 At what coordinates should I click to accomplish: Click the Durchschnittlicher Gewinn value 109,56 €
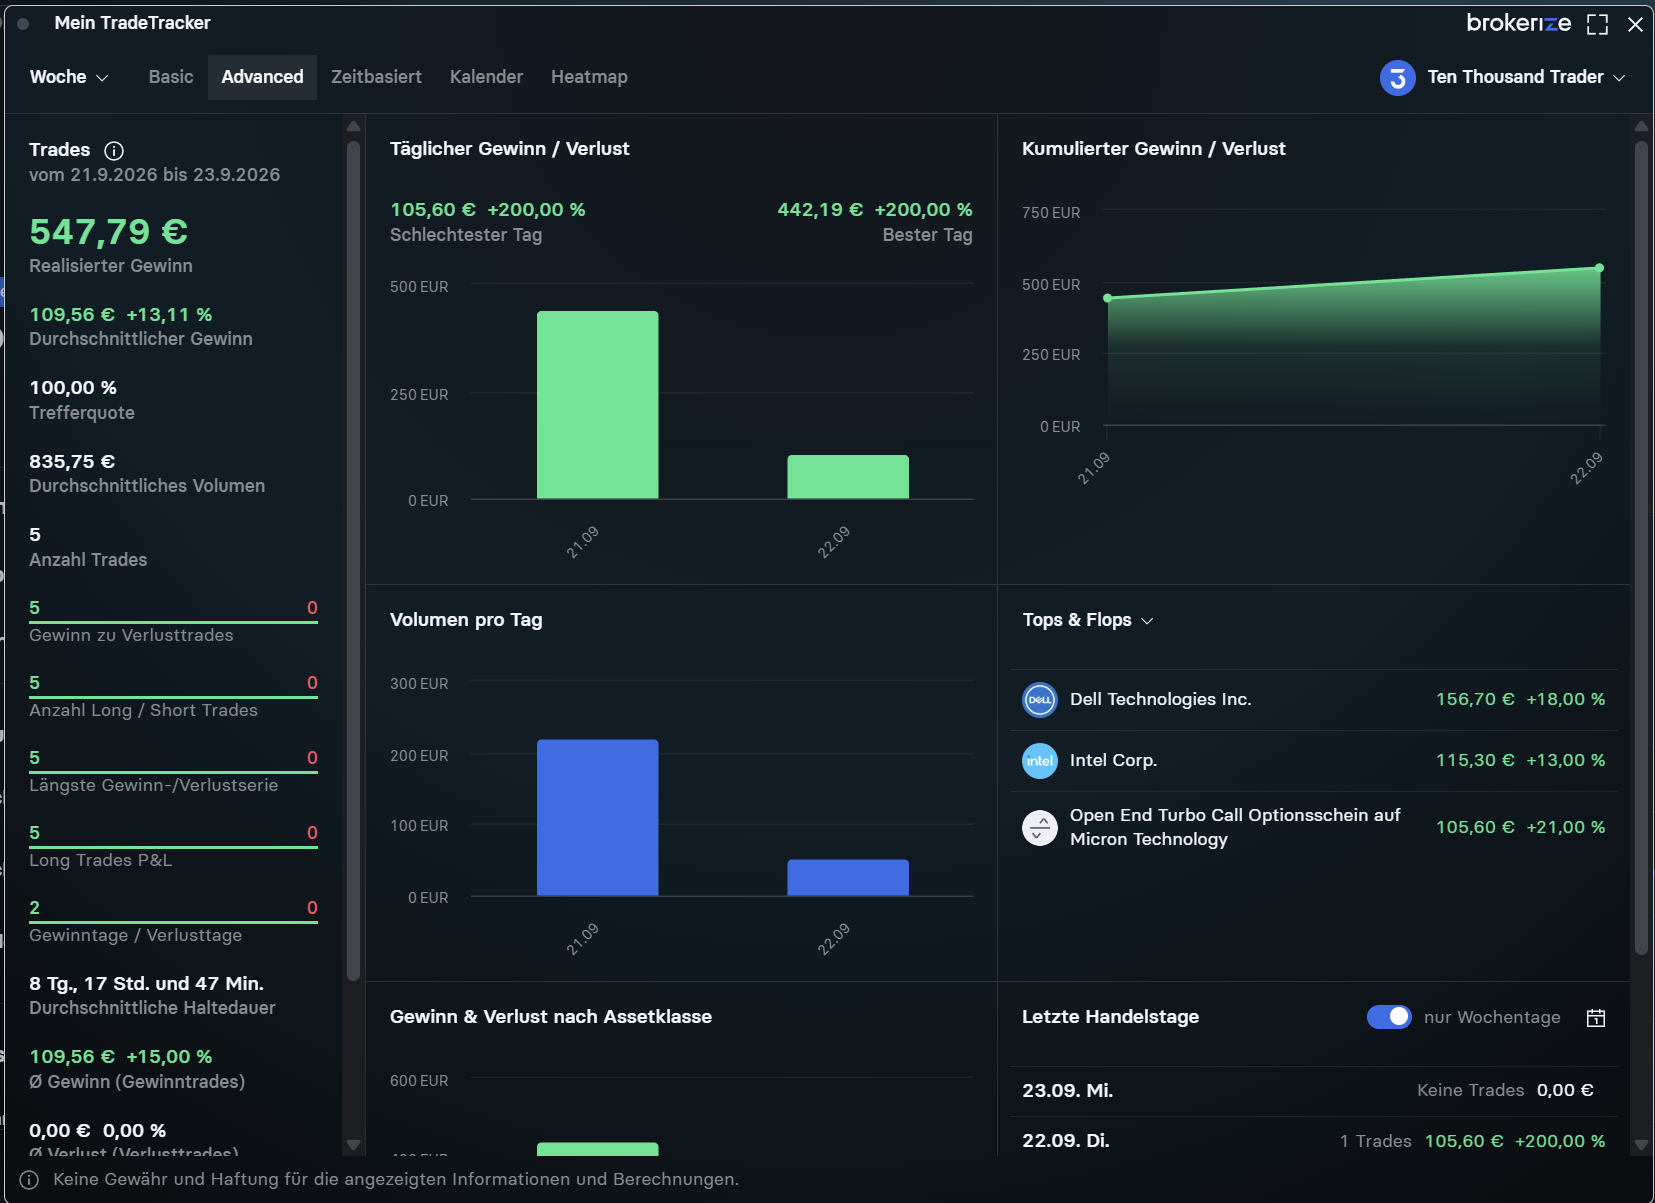(x=72, y=315)
